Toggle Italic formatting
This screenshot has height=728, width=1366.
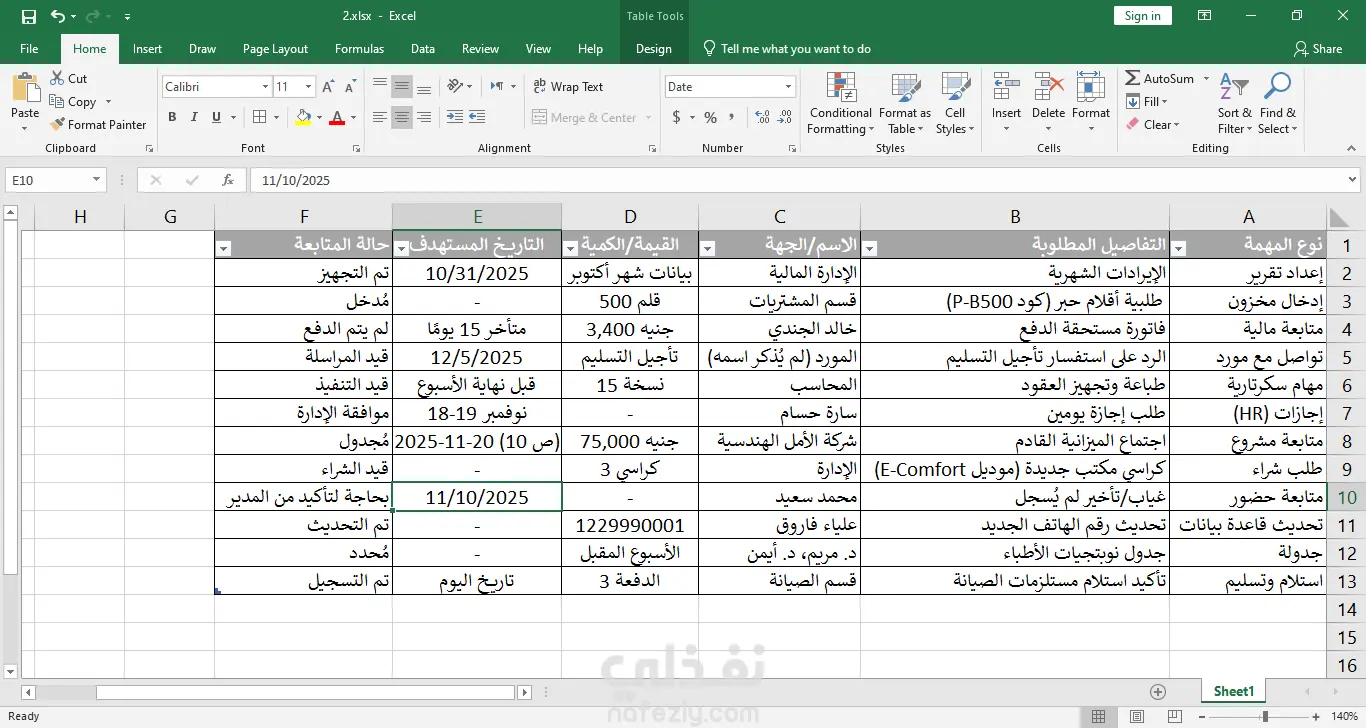coord(193,117)
